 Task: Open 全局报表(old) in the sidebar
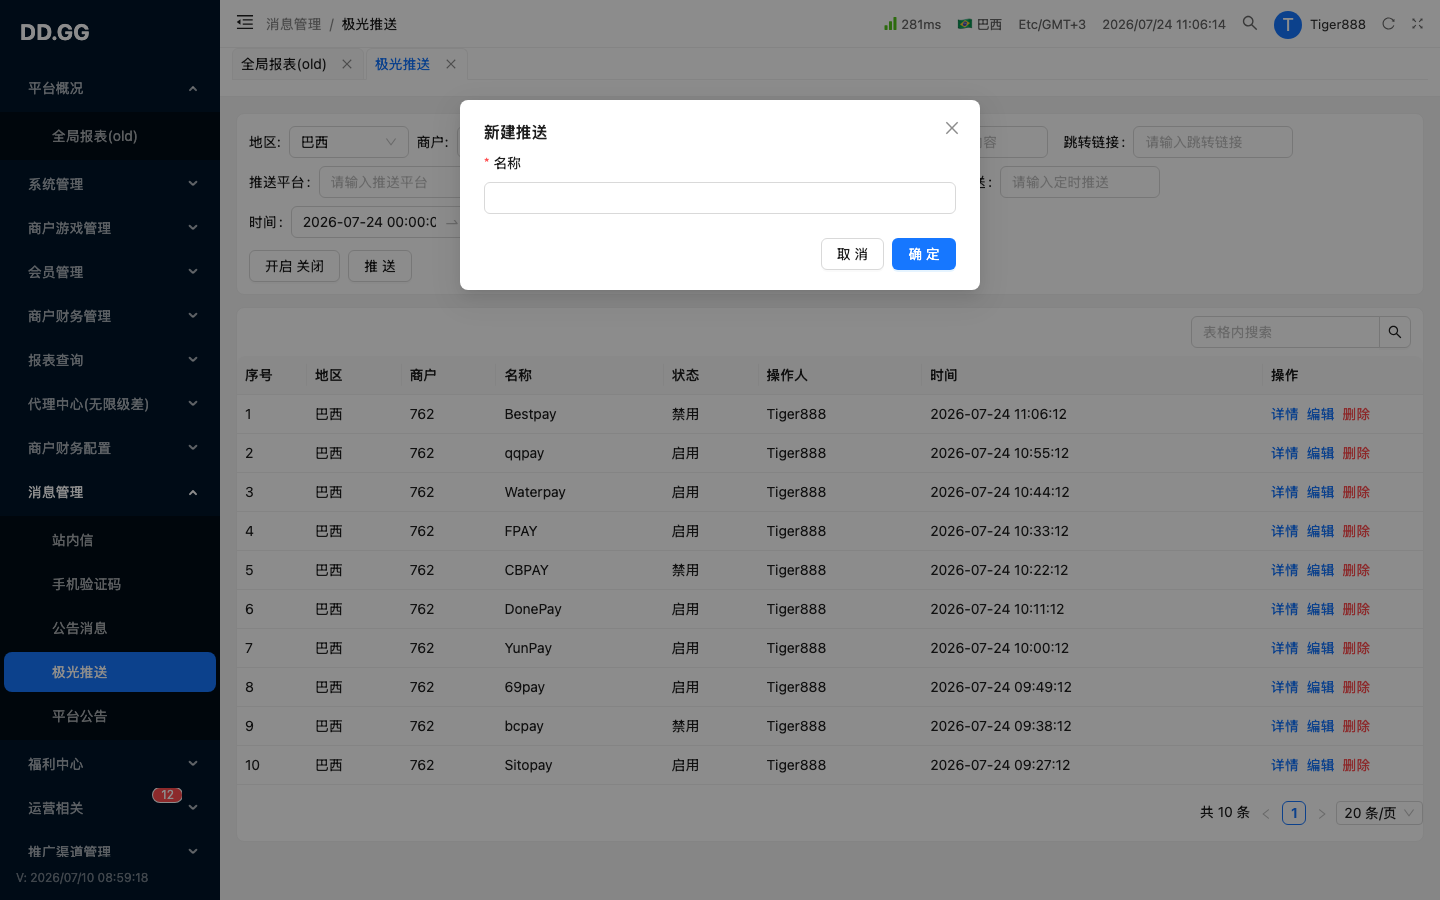110,136
